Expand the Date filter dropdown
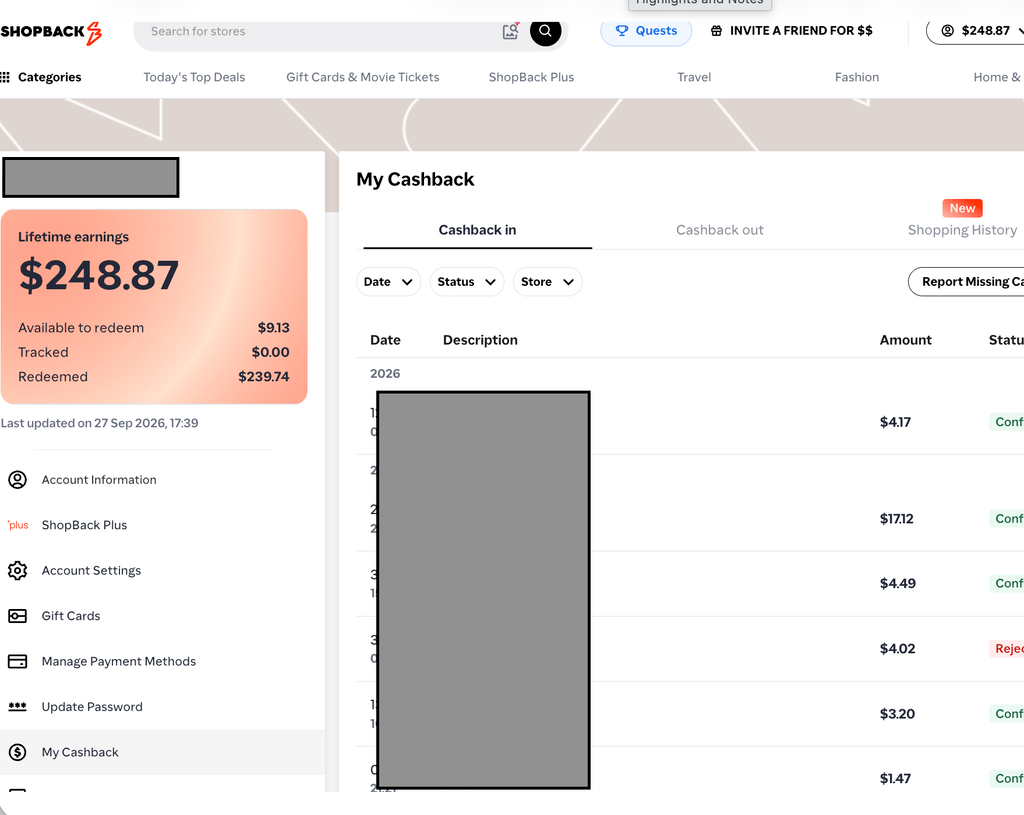This screenshot has height=815, width=1024. (x=389, y=282)
